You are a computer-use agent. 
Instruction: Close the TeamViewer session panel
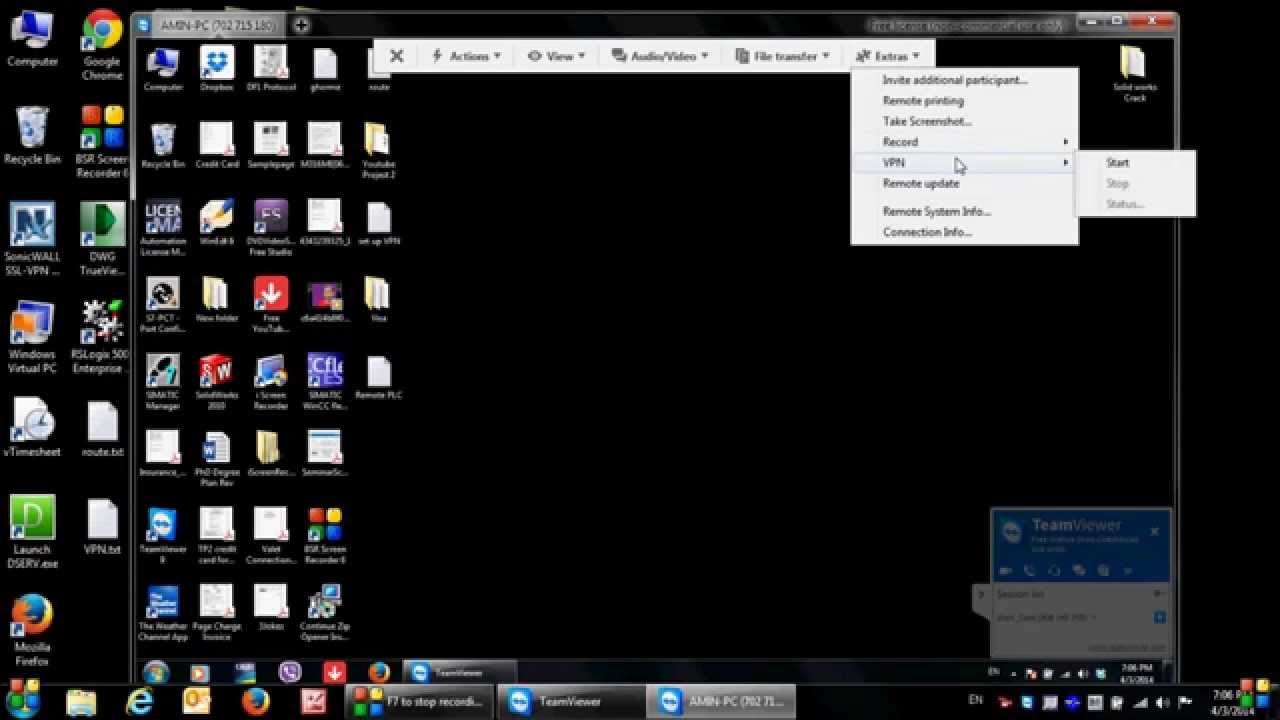pos(1154,531)
